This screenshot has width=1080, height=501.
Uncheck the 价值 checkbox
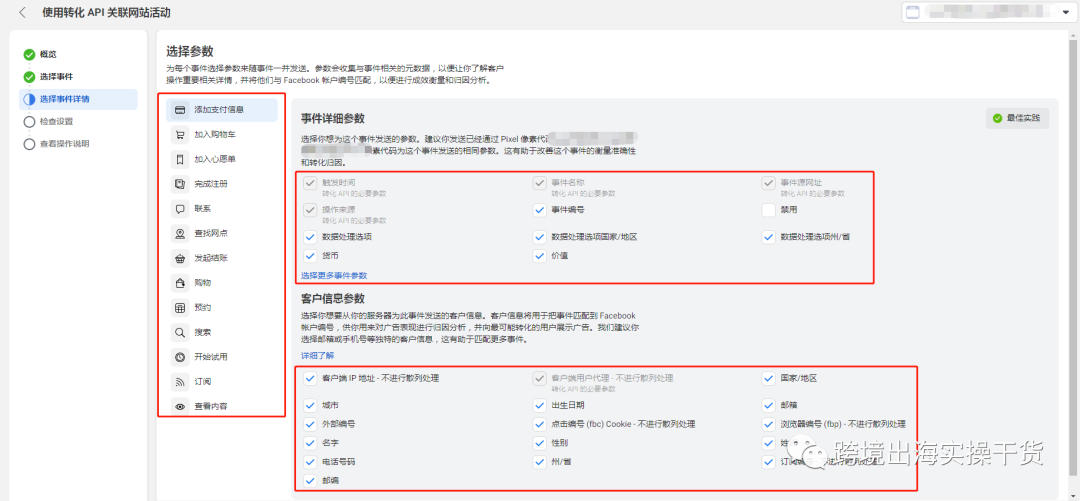tap(539, 256)
